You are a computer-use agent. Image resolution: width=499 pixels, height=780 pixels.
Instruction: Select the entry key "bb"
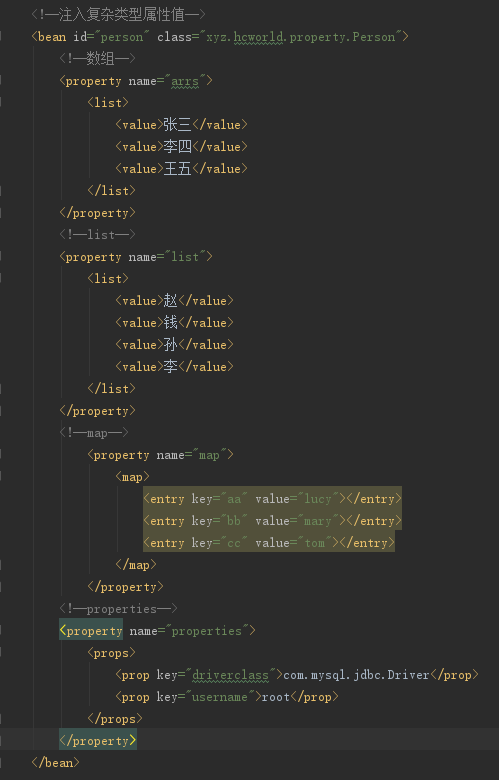[x=234, y=521]
